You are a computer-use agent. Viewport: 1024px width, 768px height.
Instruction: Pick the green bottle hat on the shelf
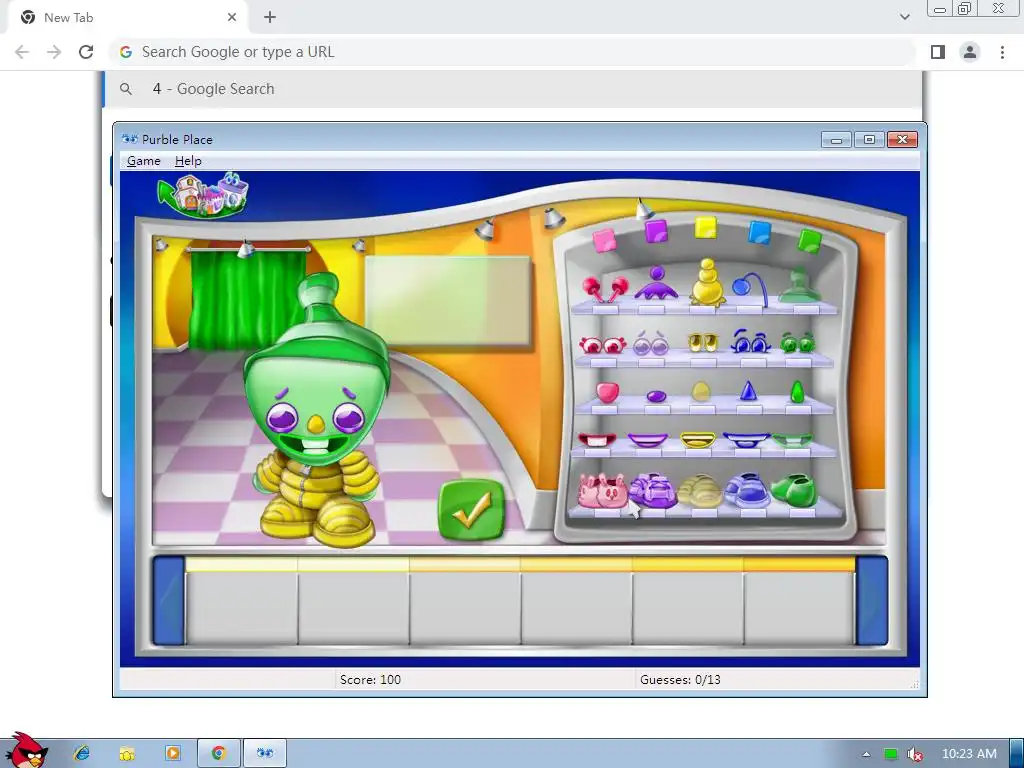pos(800,285)
